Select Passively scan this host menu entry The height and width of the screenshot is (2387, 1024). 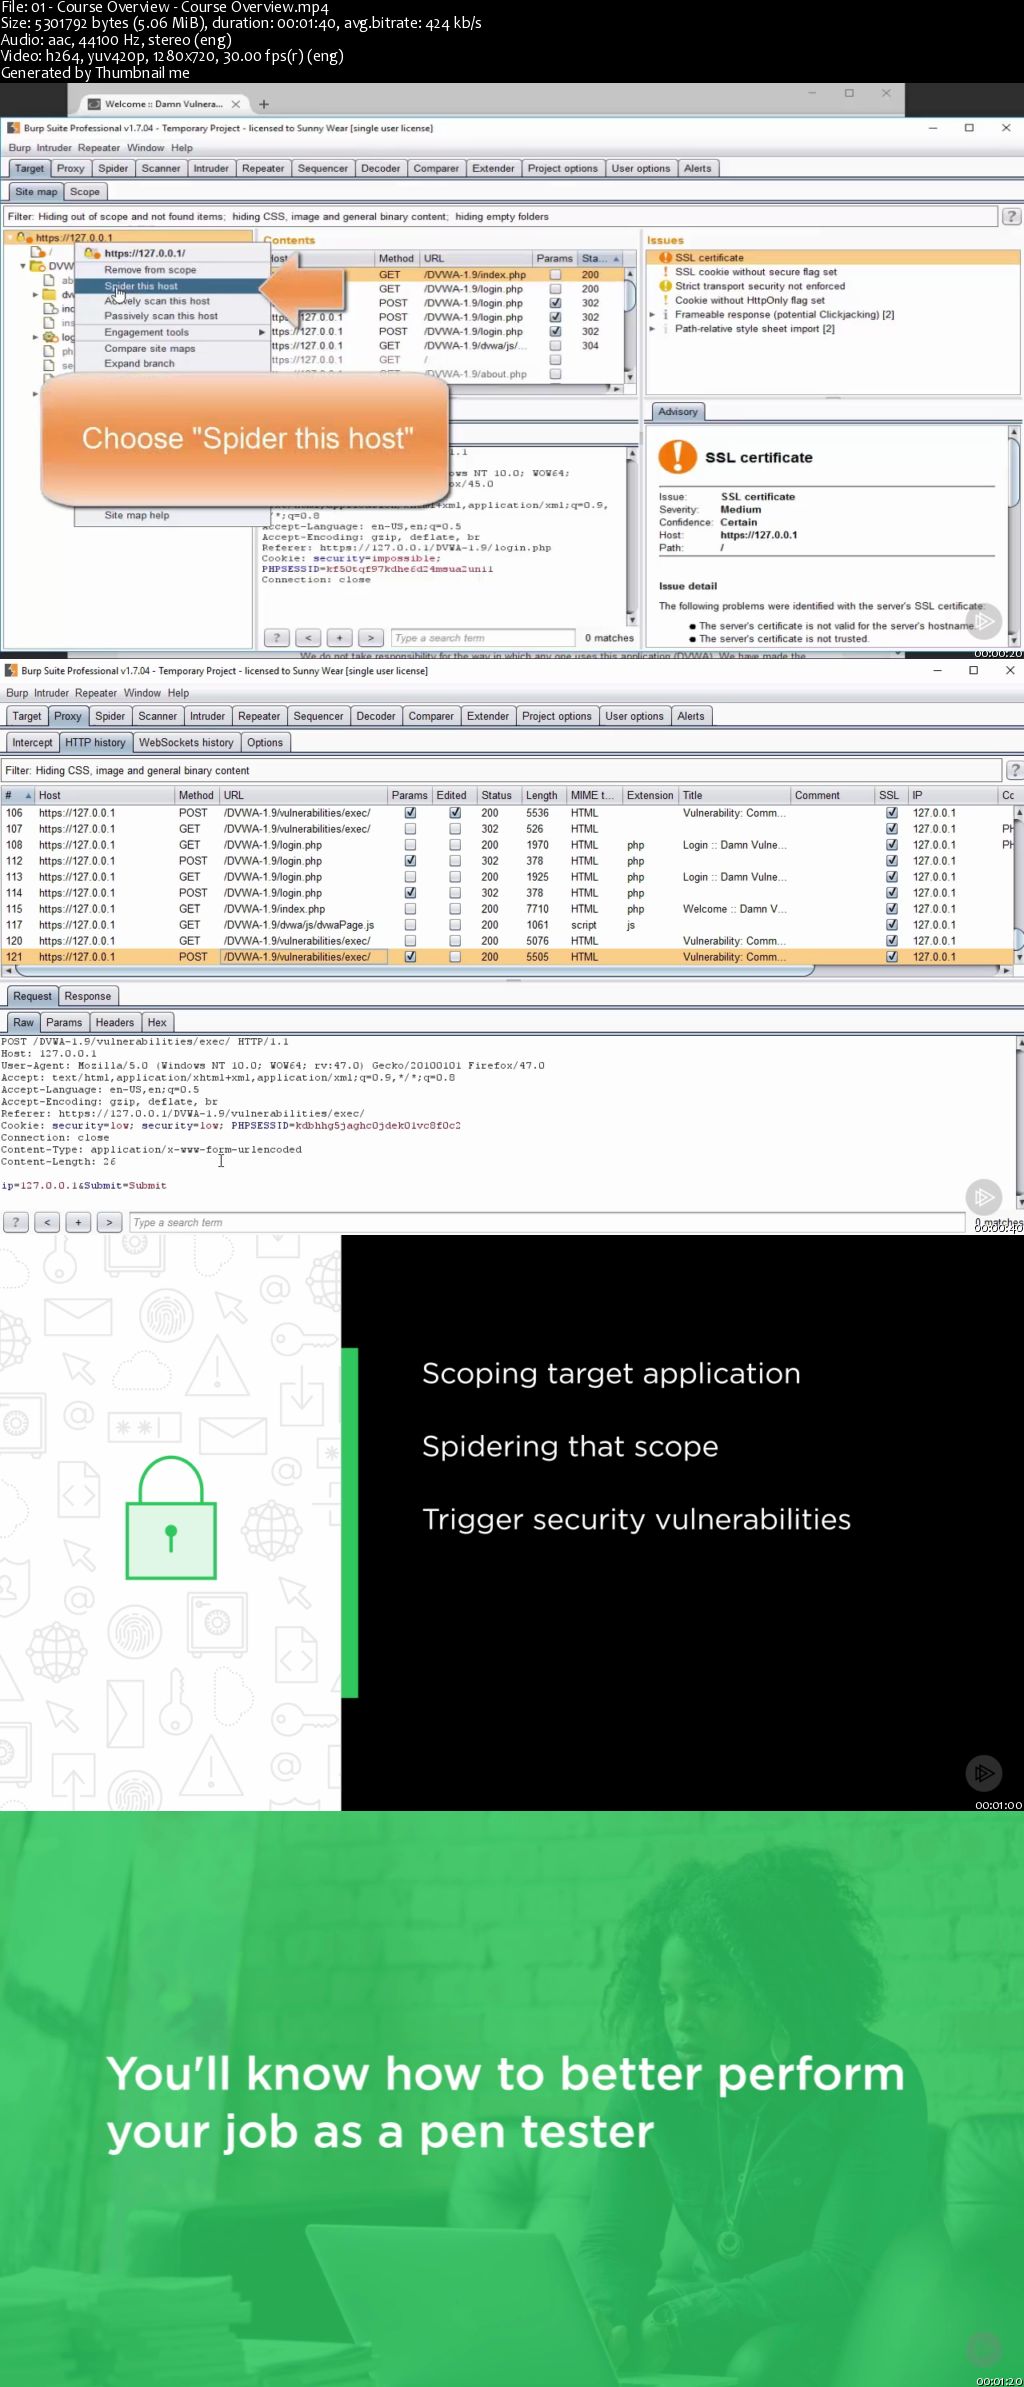pos(161,316)
